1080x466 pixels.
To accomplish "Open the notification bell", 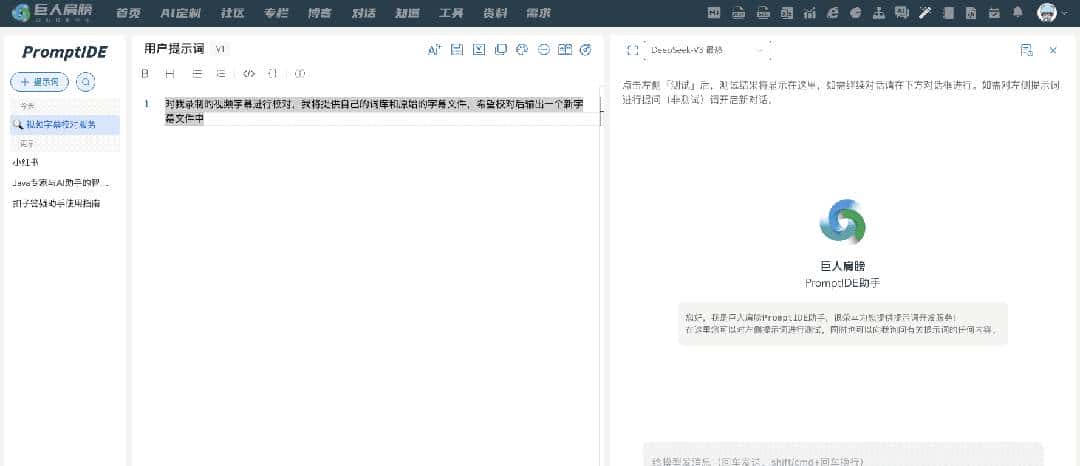I will 1017,12.
